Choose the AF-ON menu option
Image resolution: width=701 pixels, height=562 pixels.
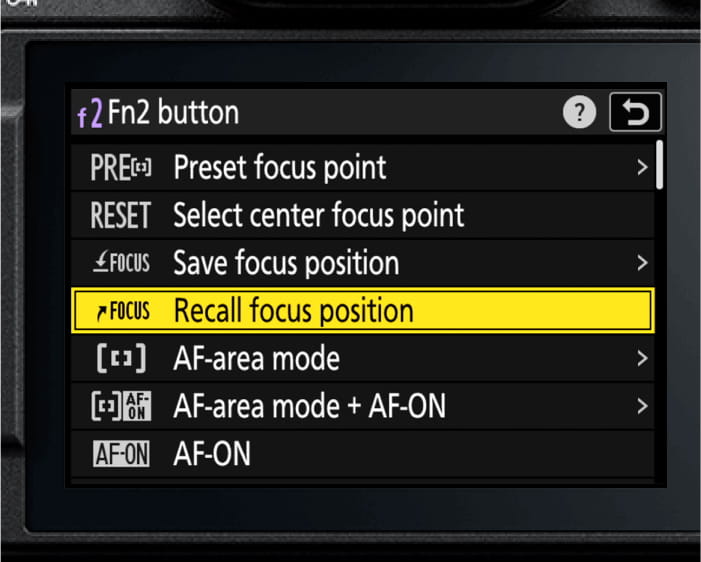(x=212, y=455)
